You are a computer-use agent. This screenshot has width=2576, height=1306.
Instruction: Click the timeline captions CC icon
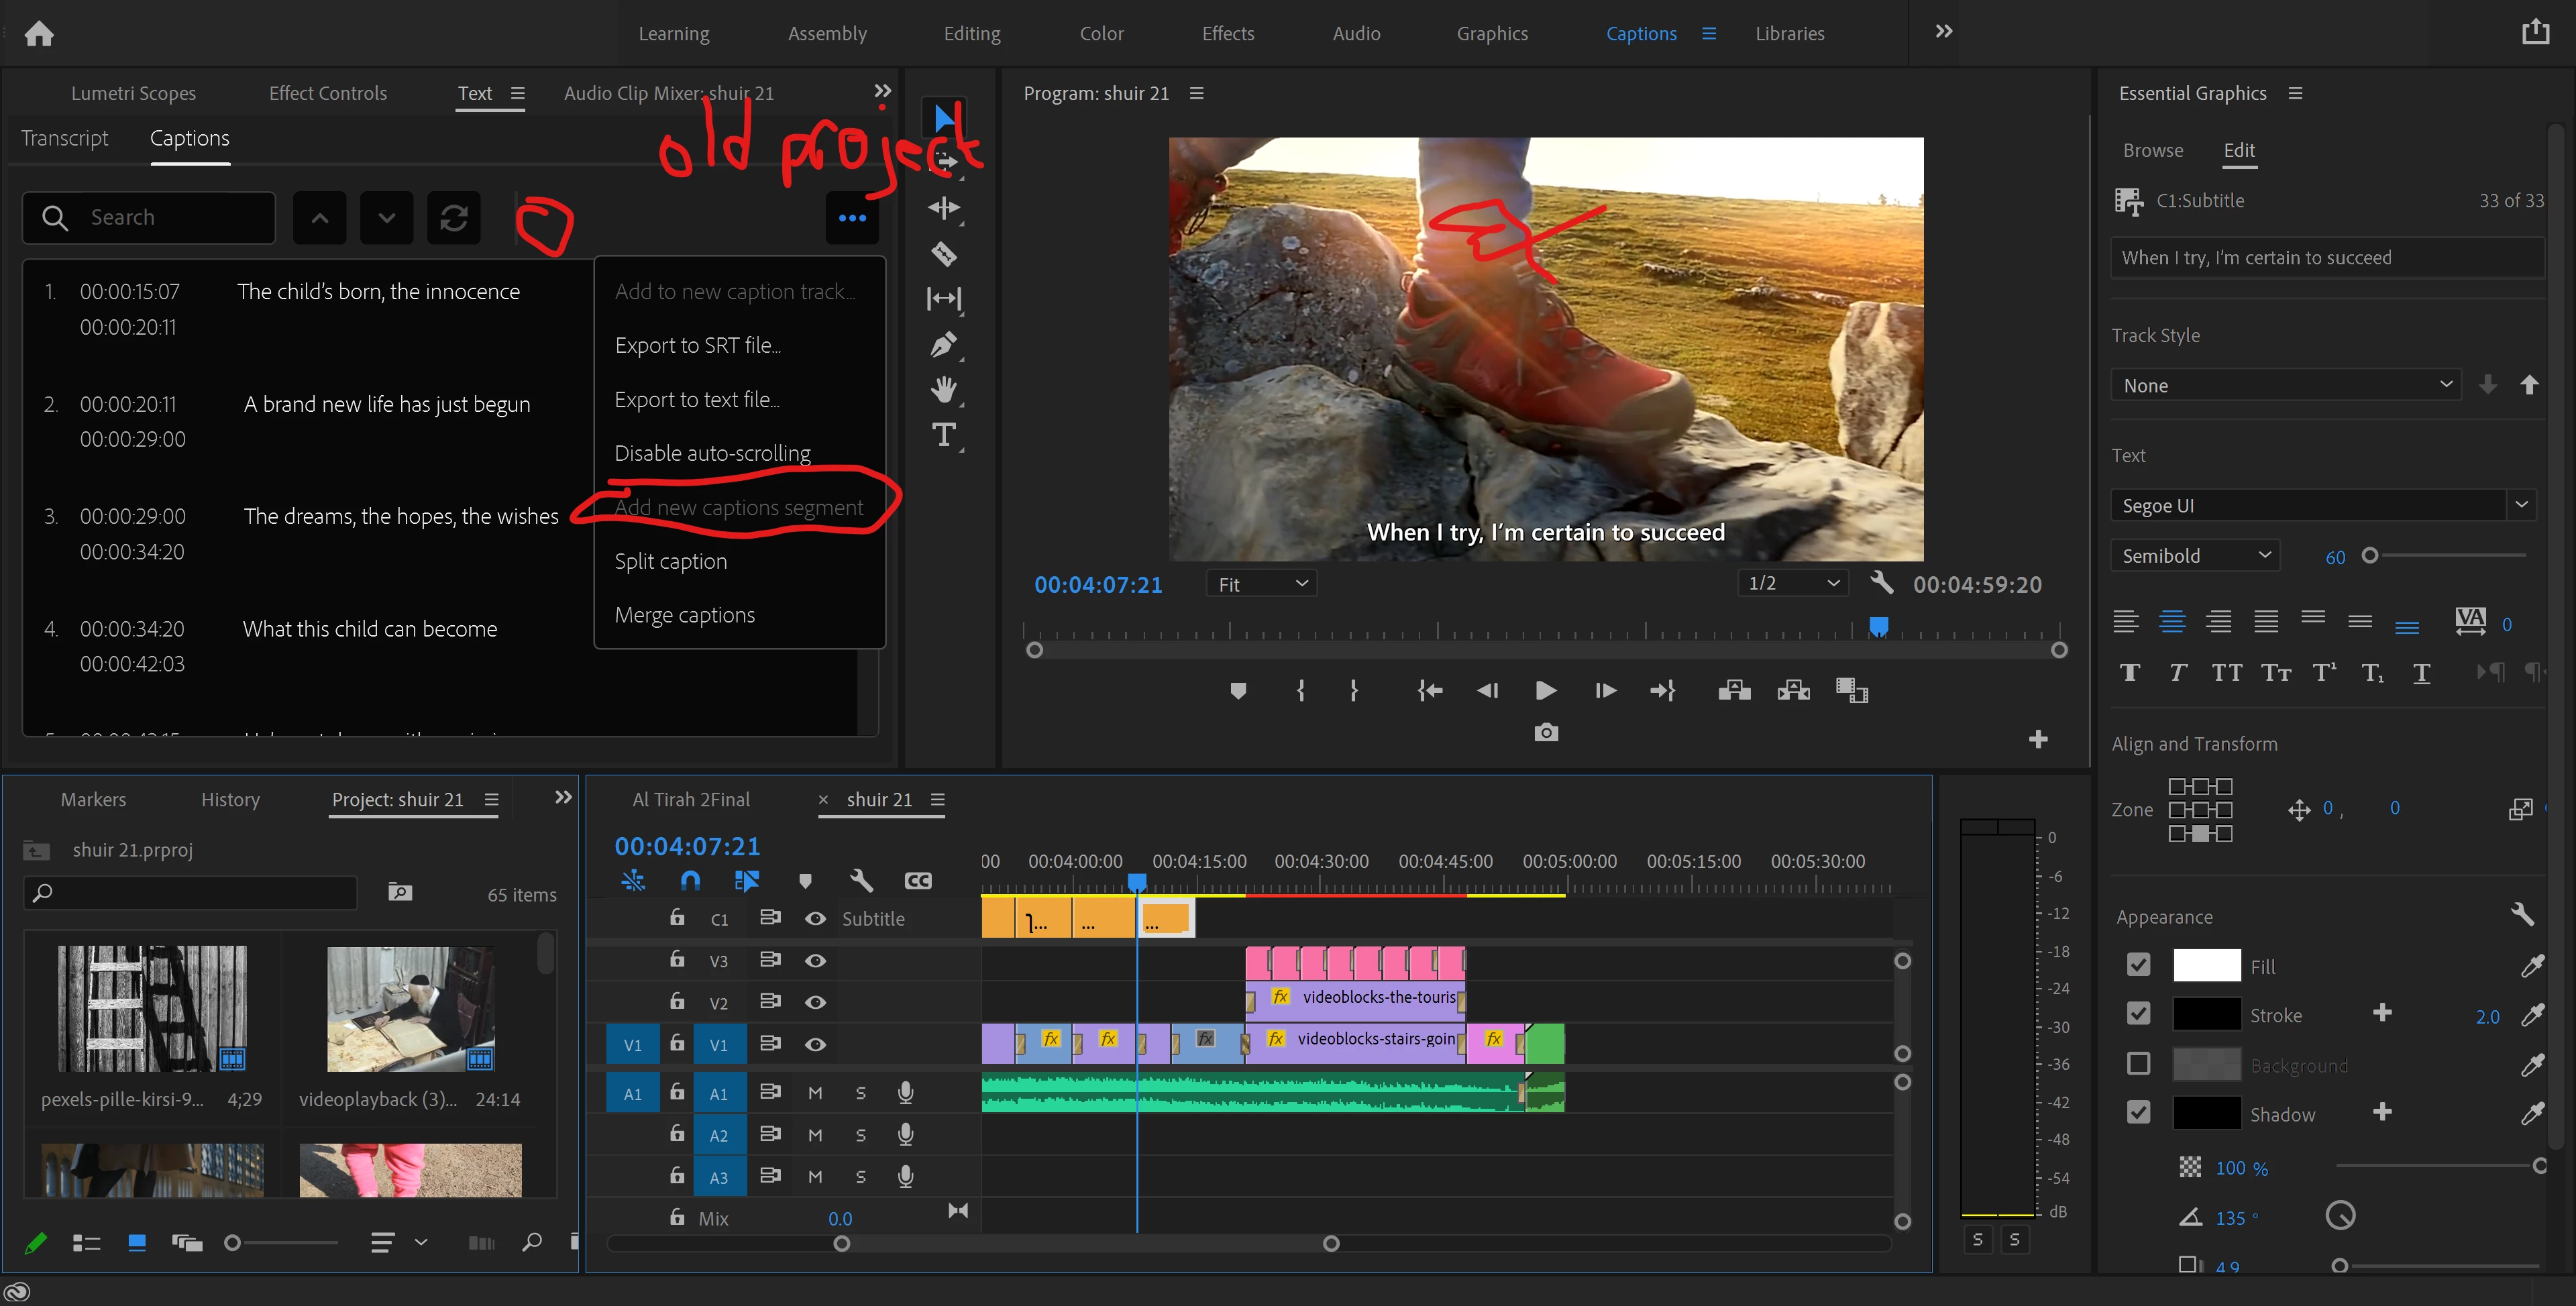tap(917, 880)
